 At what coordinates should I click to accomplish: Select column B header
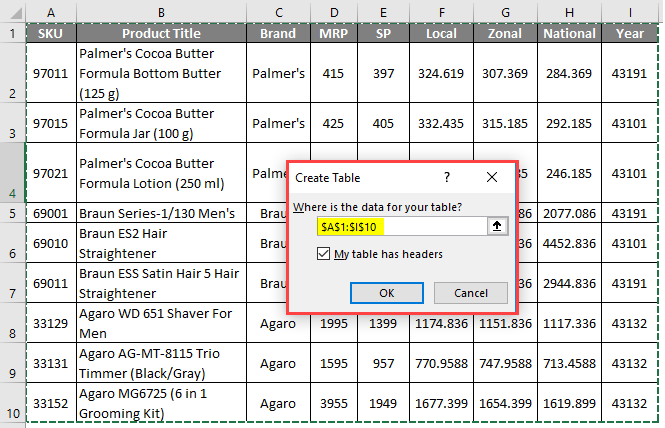click(161, 13)
